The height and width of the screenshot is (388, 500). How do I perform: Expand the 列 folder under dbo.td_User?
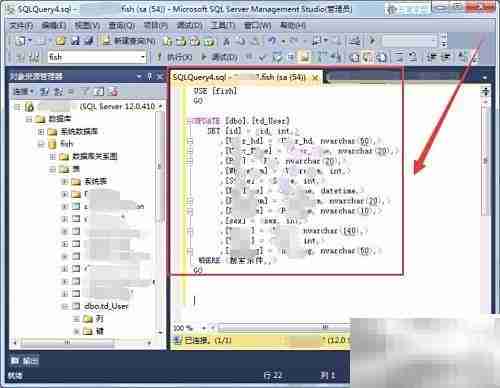coord(77,319)
